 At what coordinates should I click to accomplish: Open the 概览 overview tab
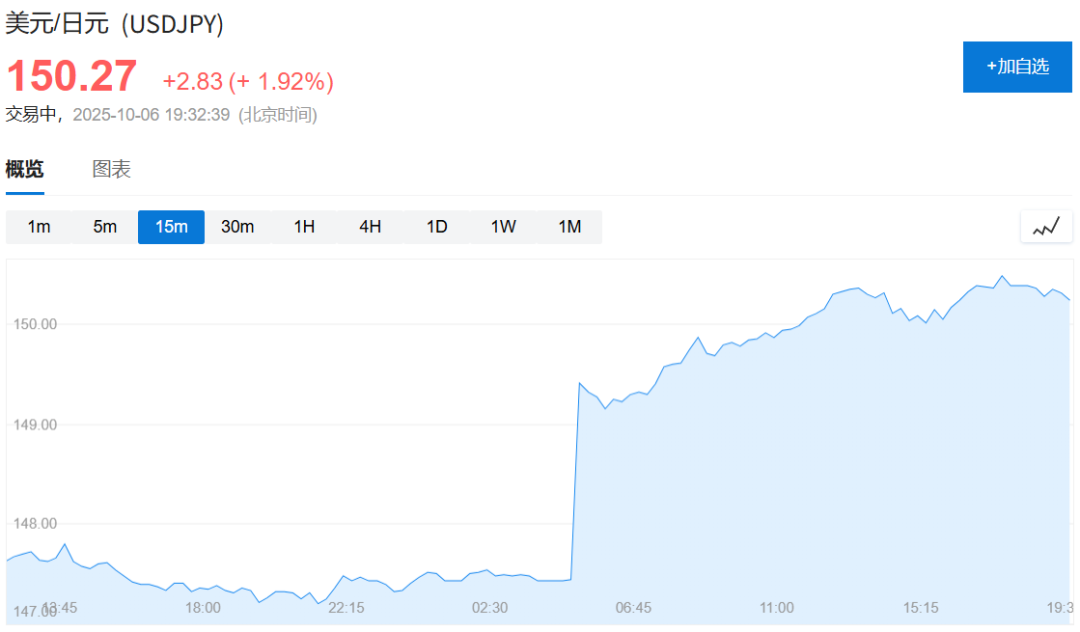coord(25,169)
